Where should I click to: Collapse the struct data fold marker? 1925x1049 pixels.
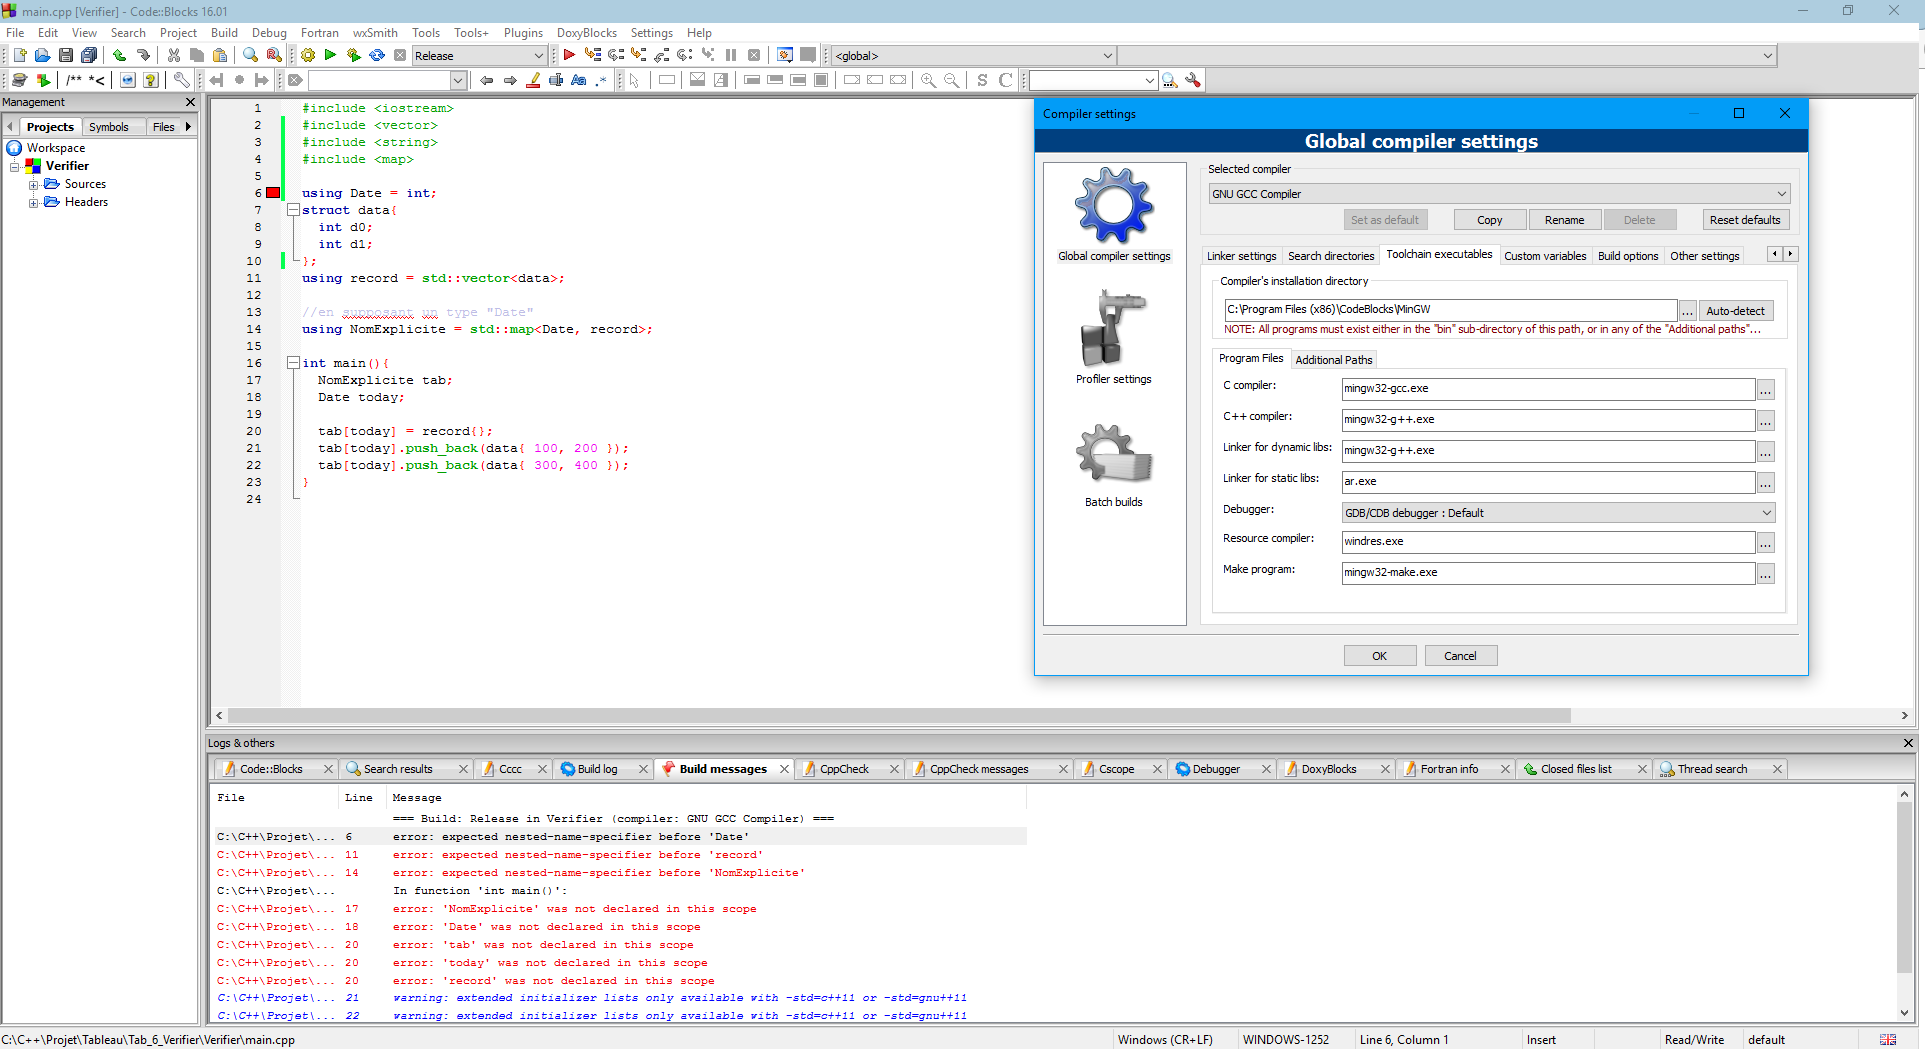[x=293, y=210]
